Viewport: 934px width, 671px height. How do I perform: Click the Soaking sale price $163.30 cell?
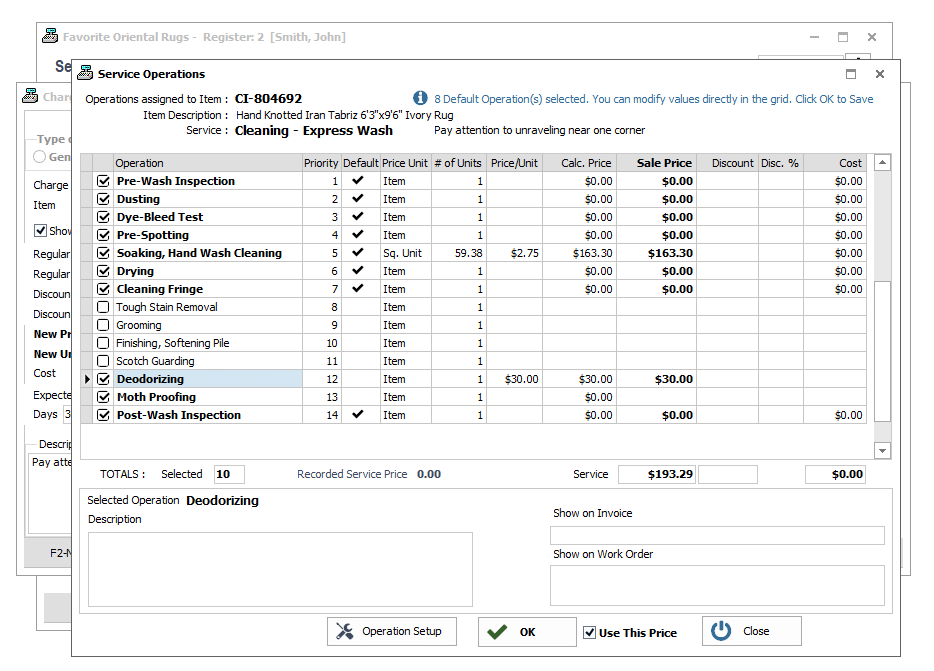pos(656,253)
